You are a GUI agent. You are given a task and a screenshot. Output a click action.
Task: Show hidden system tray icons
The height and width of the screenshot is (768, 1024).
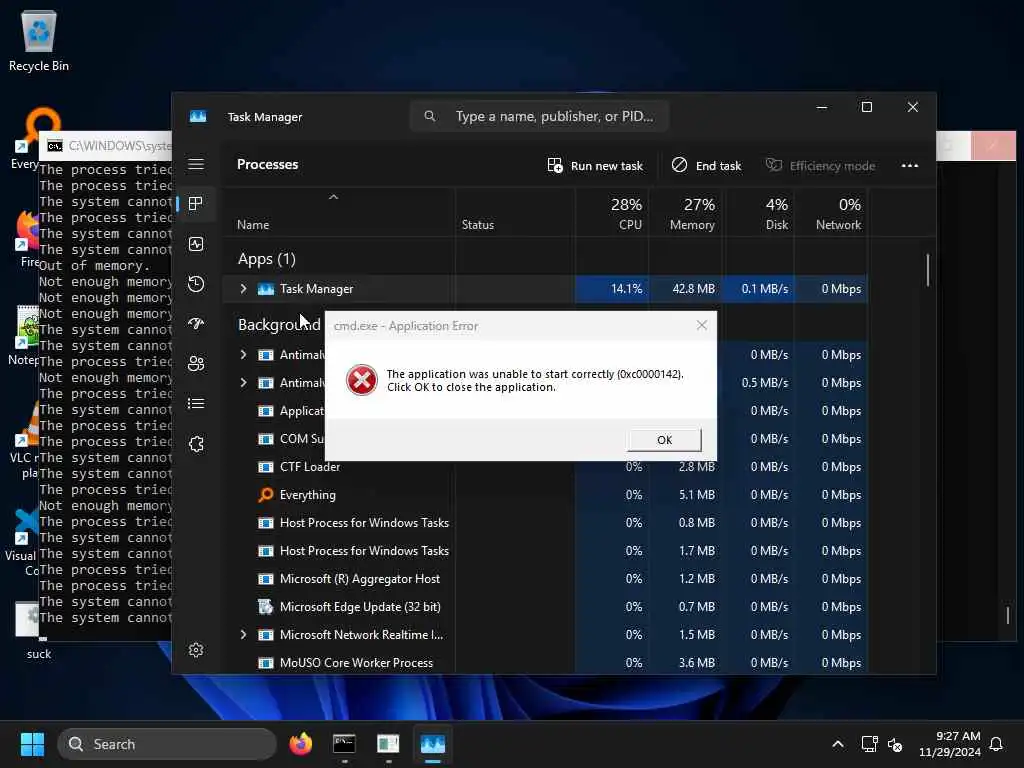838,744
